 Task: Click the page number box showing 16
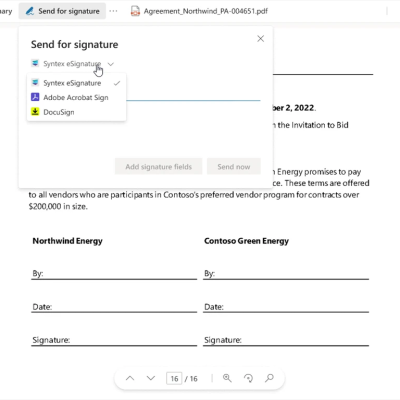click(x=174, y=379)
